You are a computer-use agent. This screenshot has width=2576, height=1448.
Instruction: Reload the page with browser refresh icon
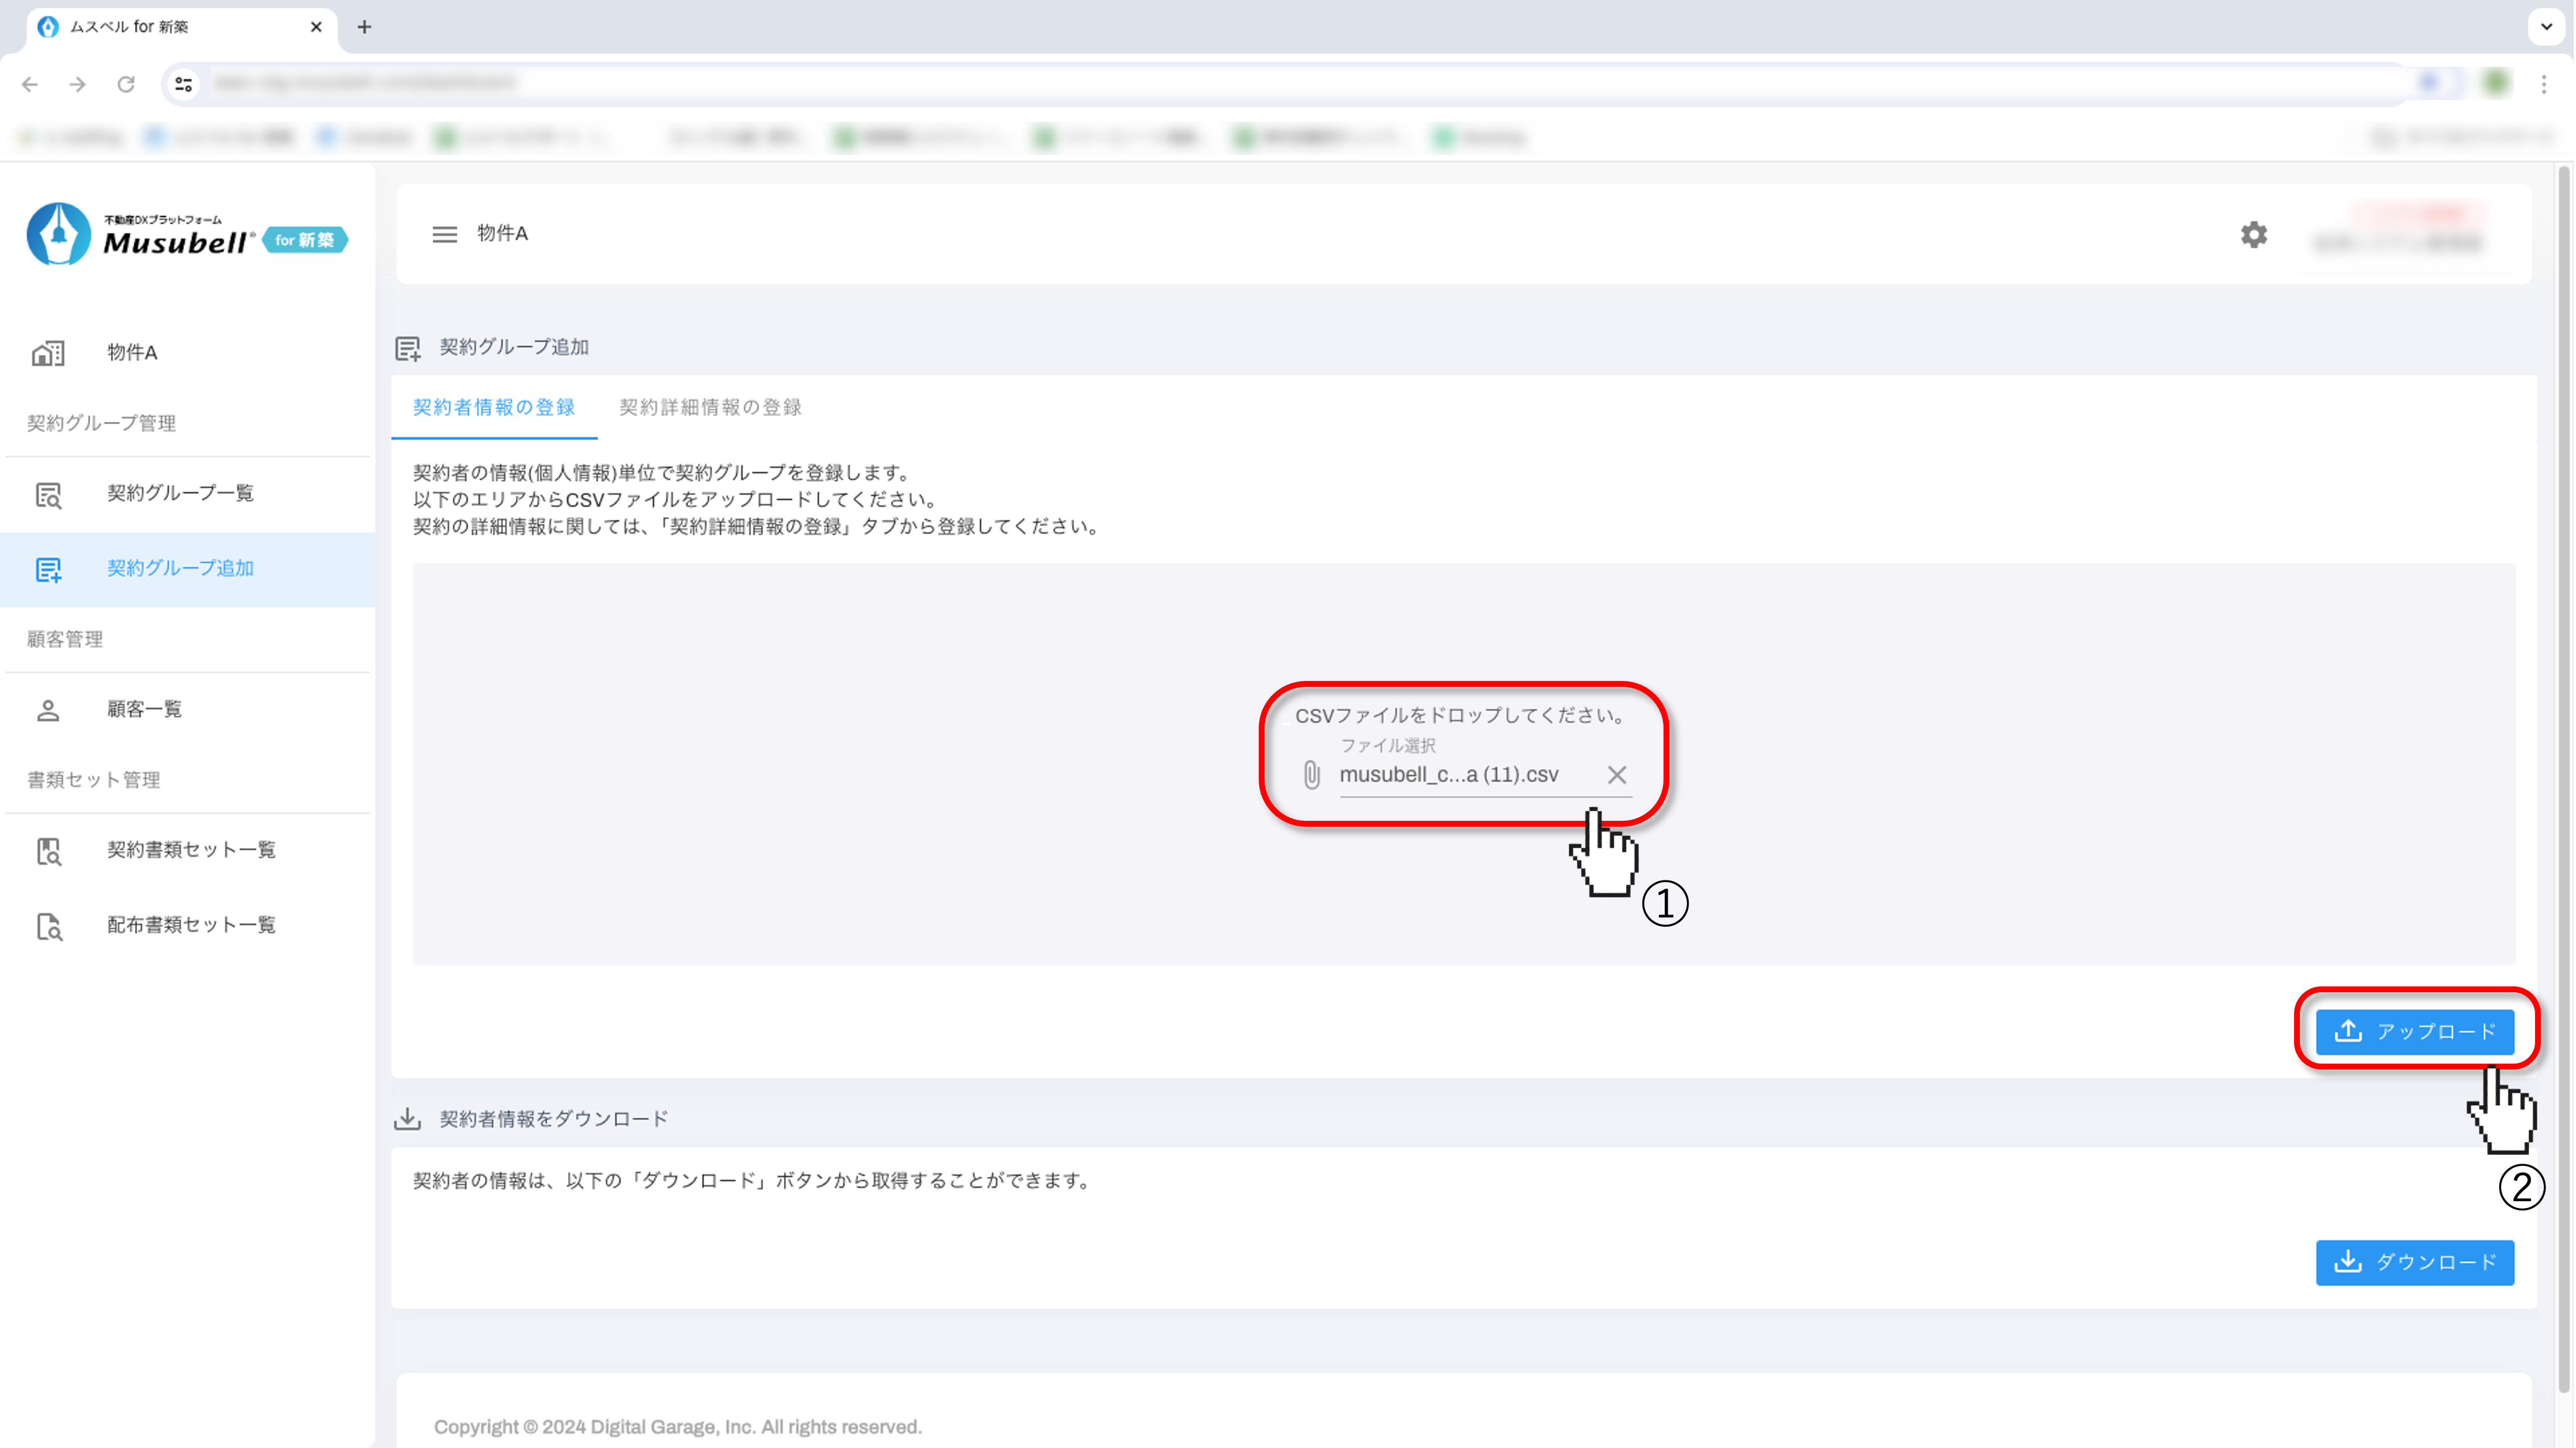tap(126, 84)
